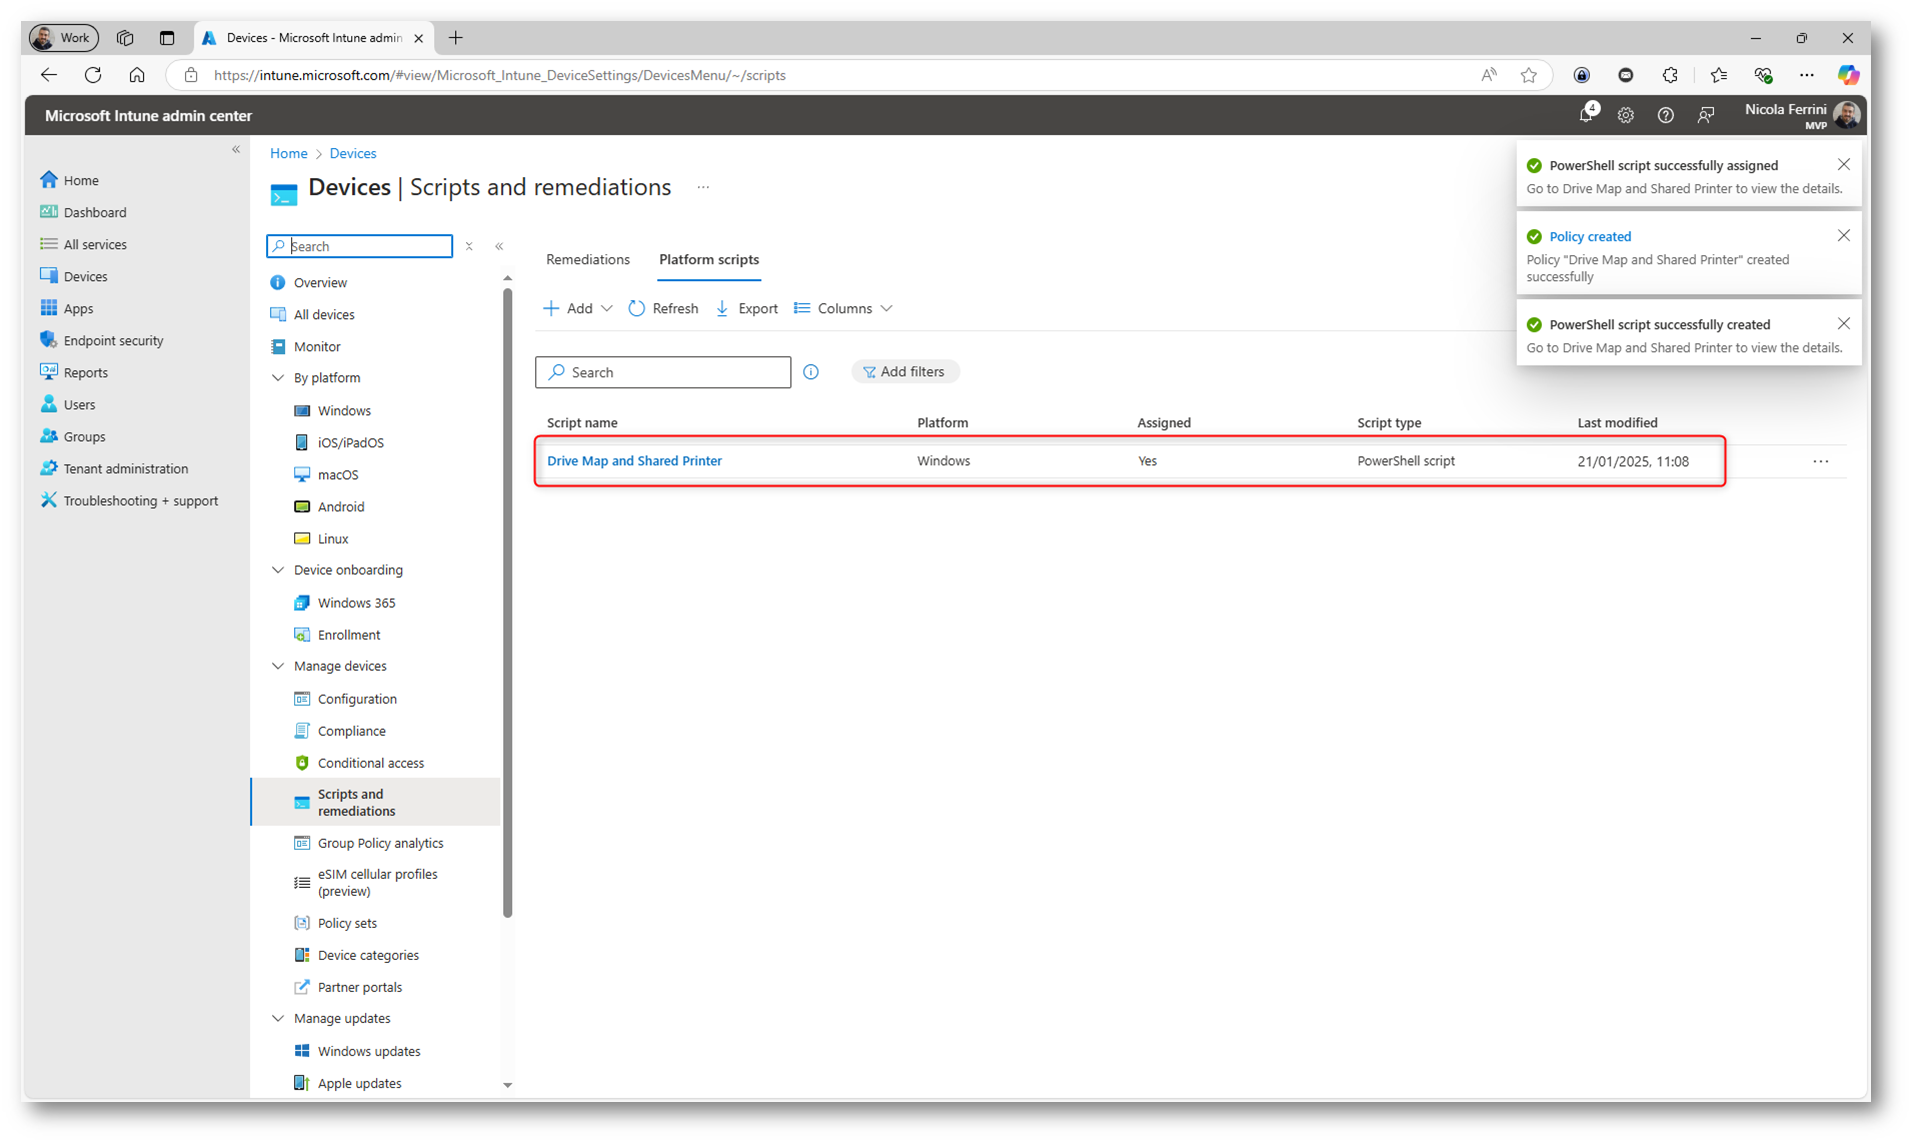1913x1144 pixels.
Task: Collapse the left navigation pane
Action: 236,150
